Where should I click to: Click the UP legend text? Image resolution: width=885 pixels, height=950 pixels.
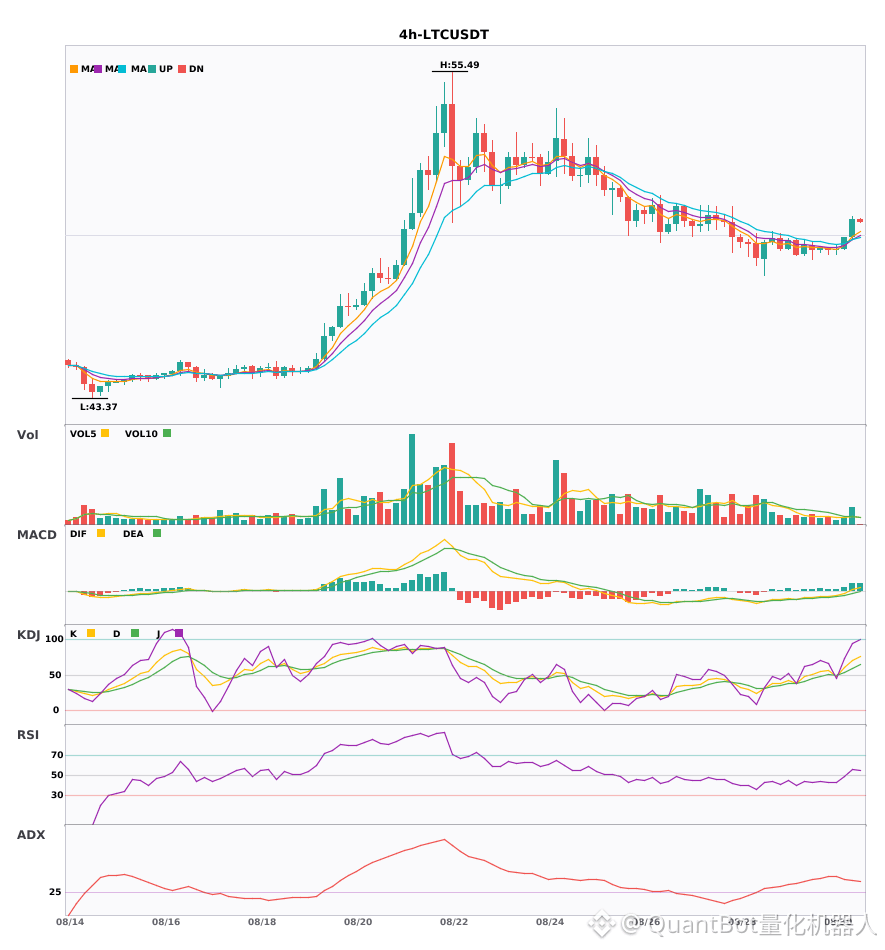pyautogui.click(x=166, y=69)
